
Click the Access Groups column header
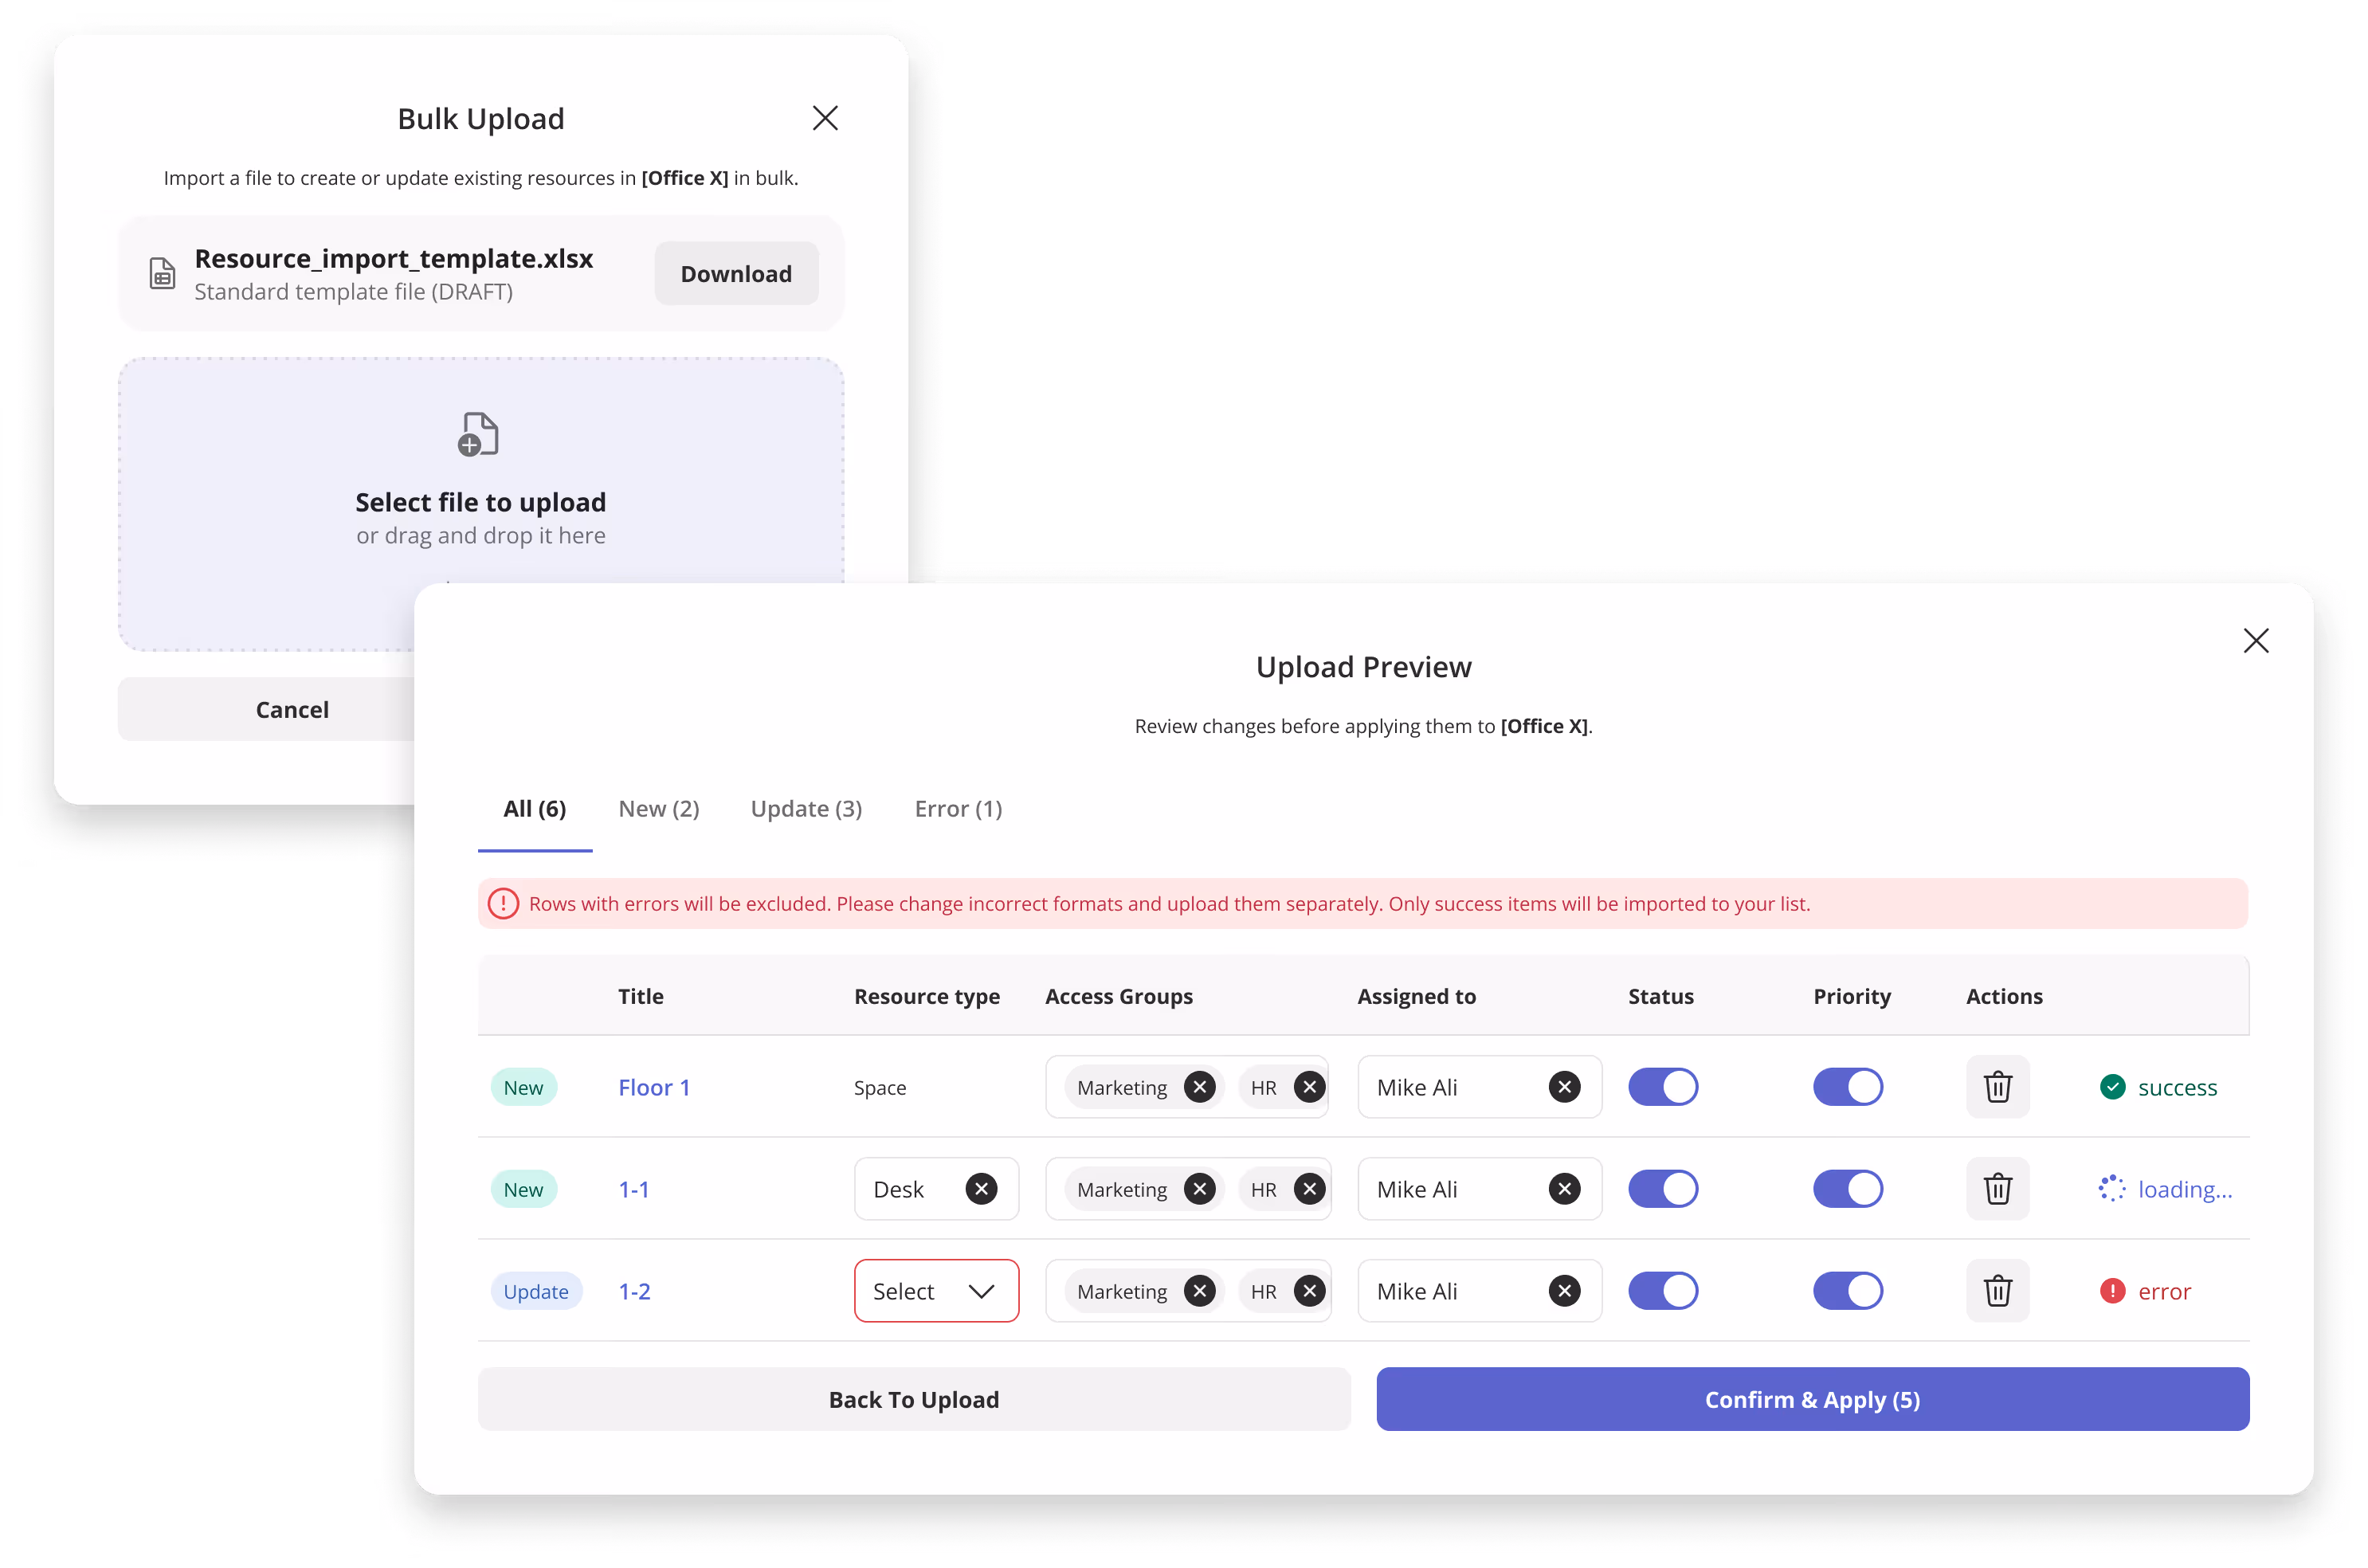click(1118, 996)
